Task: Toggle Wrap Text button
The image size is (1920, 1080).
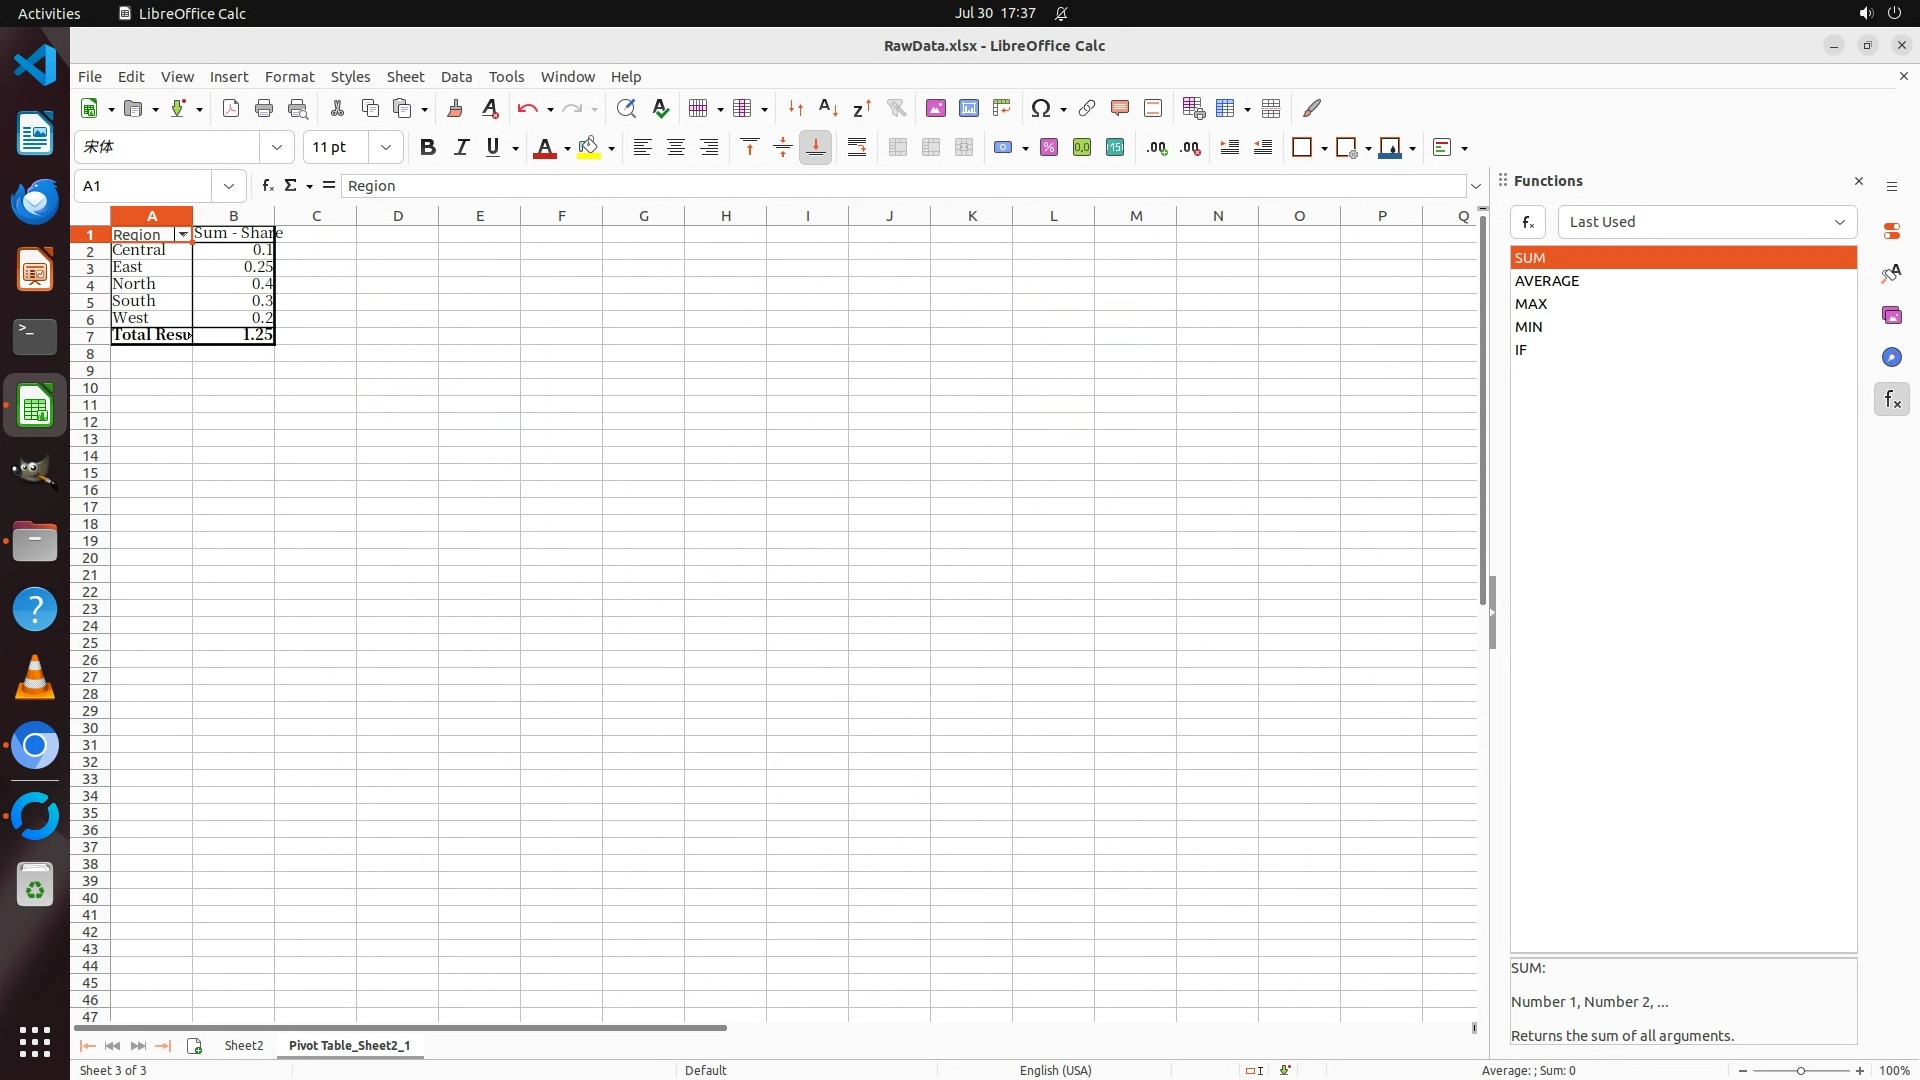Action: point(856,147)
